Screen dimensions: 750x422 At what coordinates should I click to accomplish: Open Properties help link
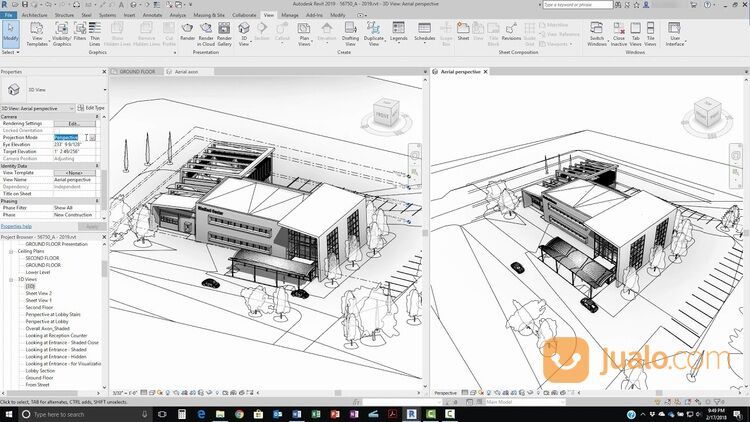16,226
